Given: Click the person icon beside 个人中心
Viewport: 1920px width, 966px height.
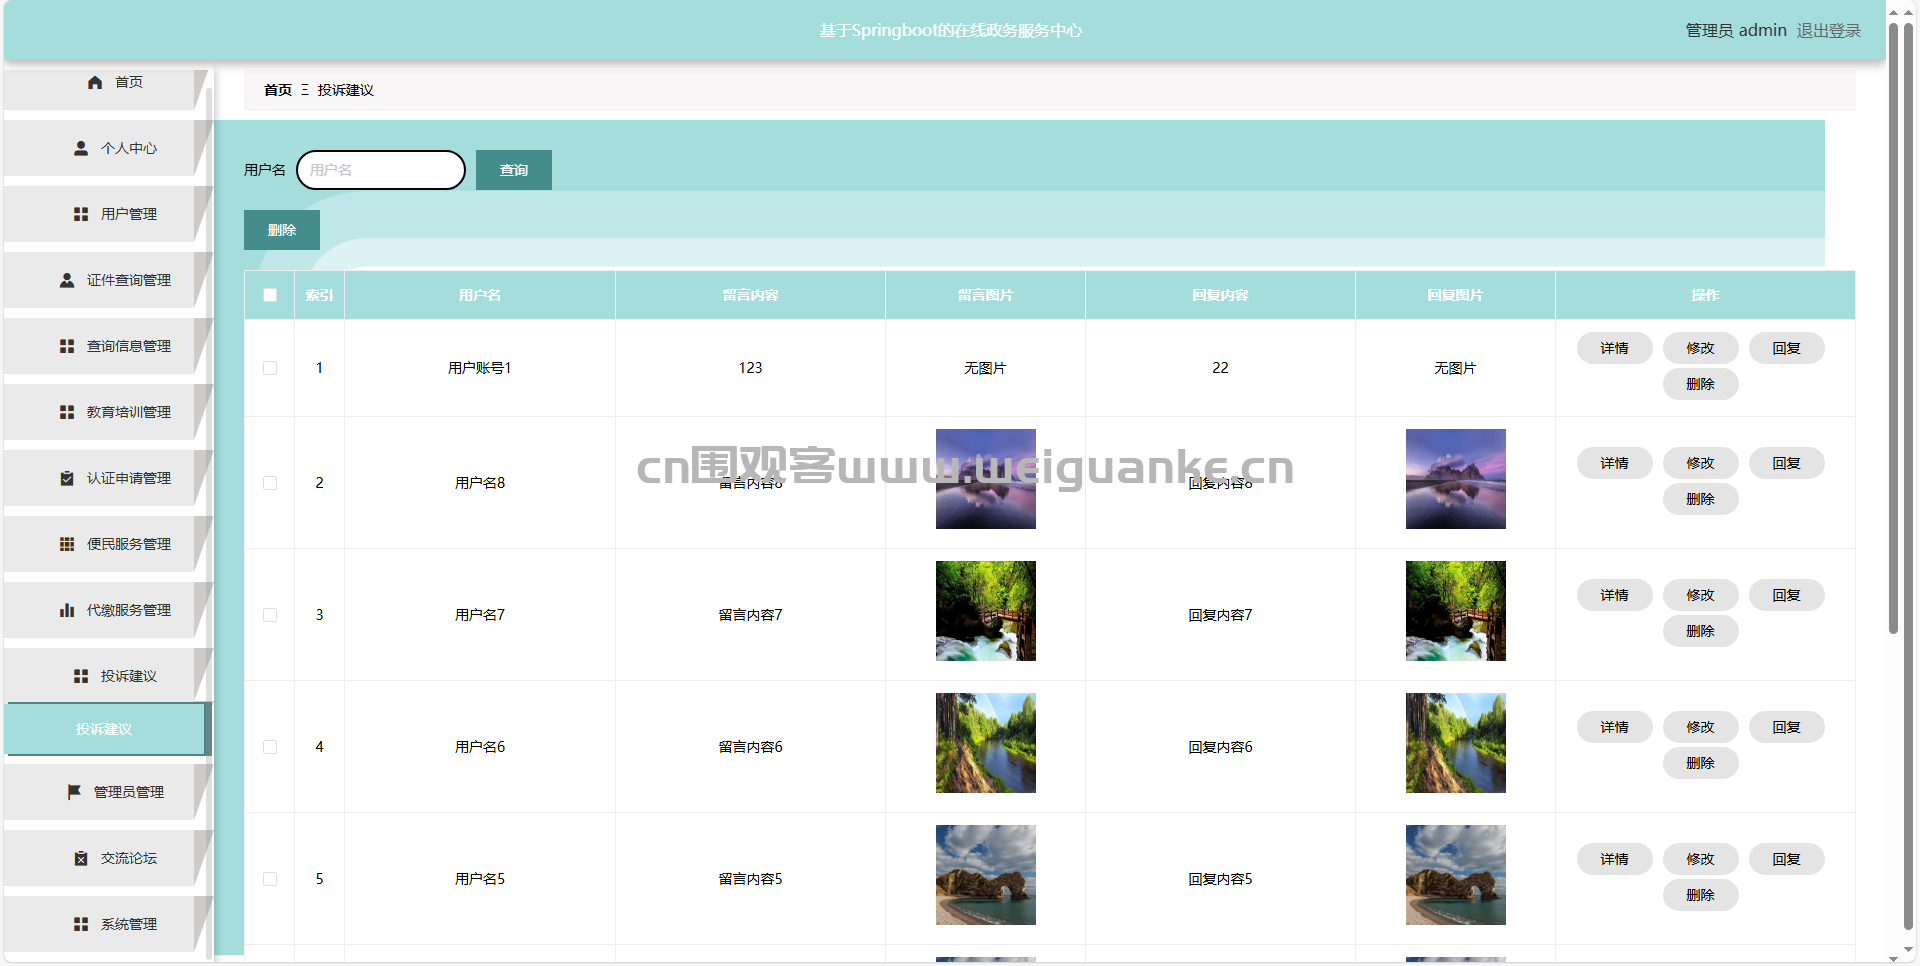Looking at the screenshot, I should click(x=81, y=149).
